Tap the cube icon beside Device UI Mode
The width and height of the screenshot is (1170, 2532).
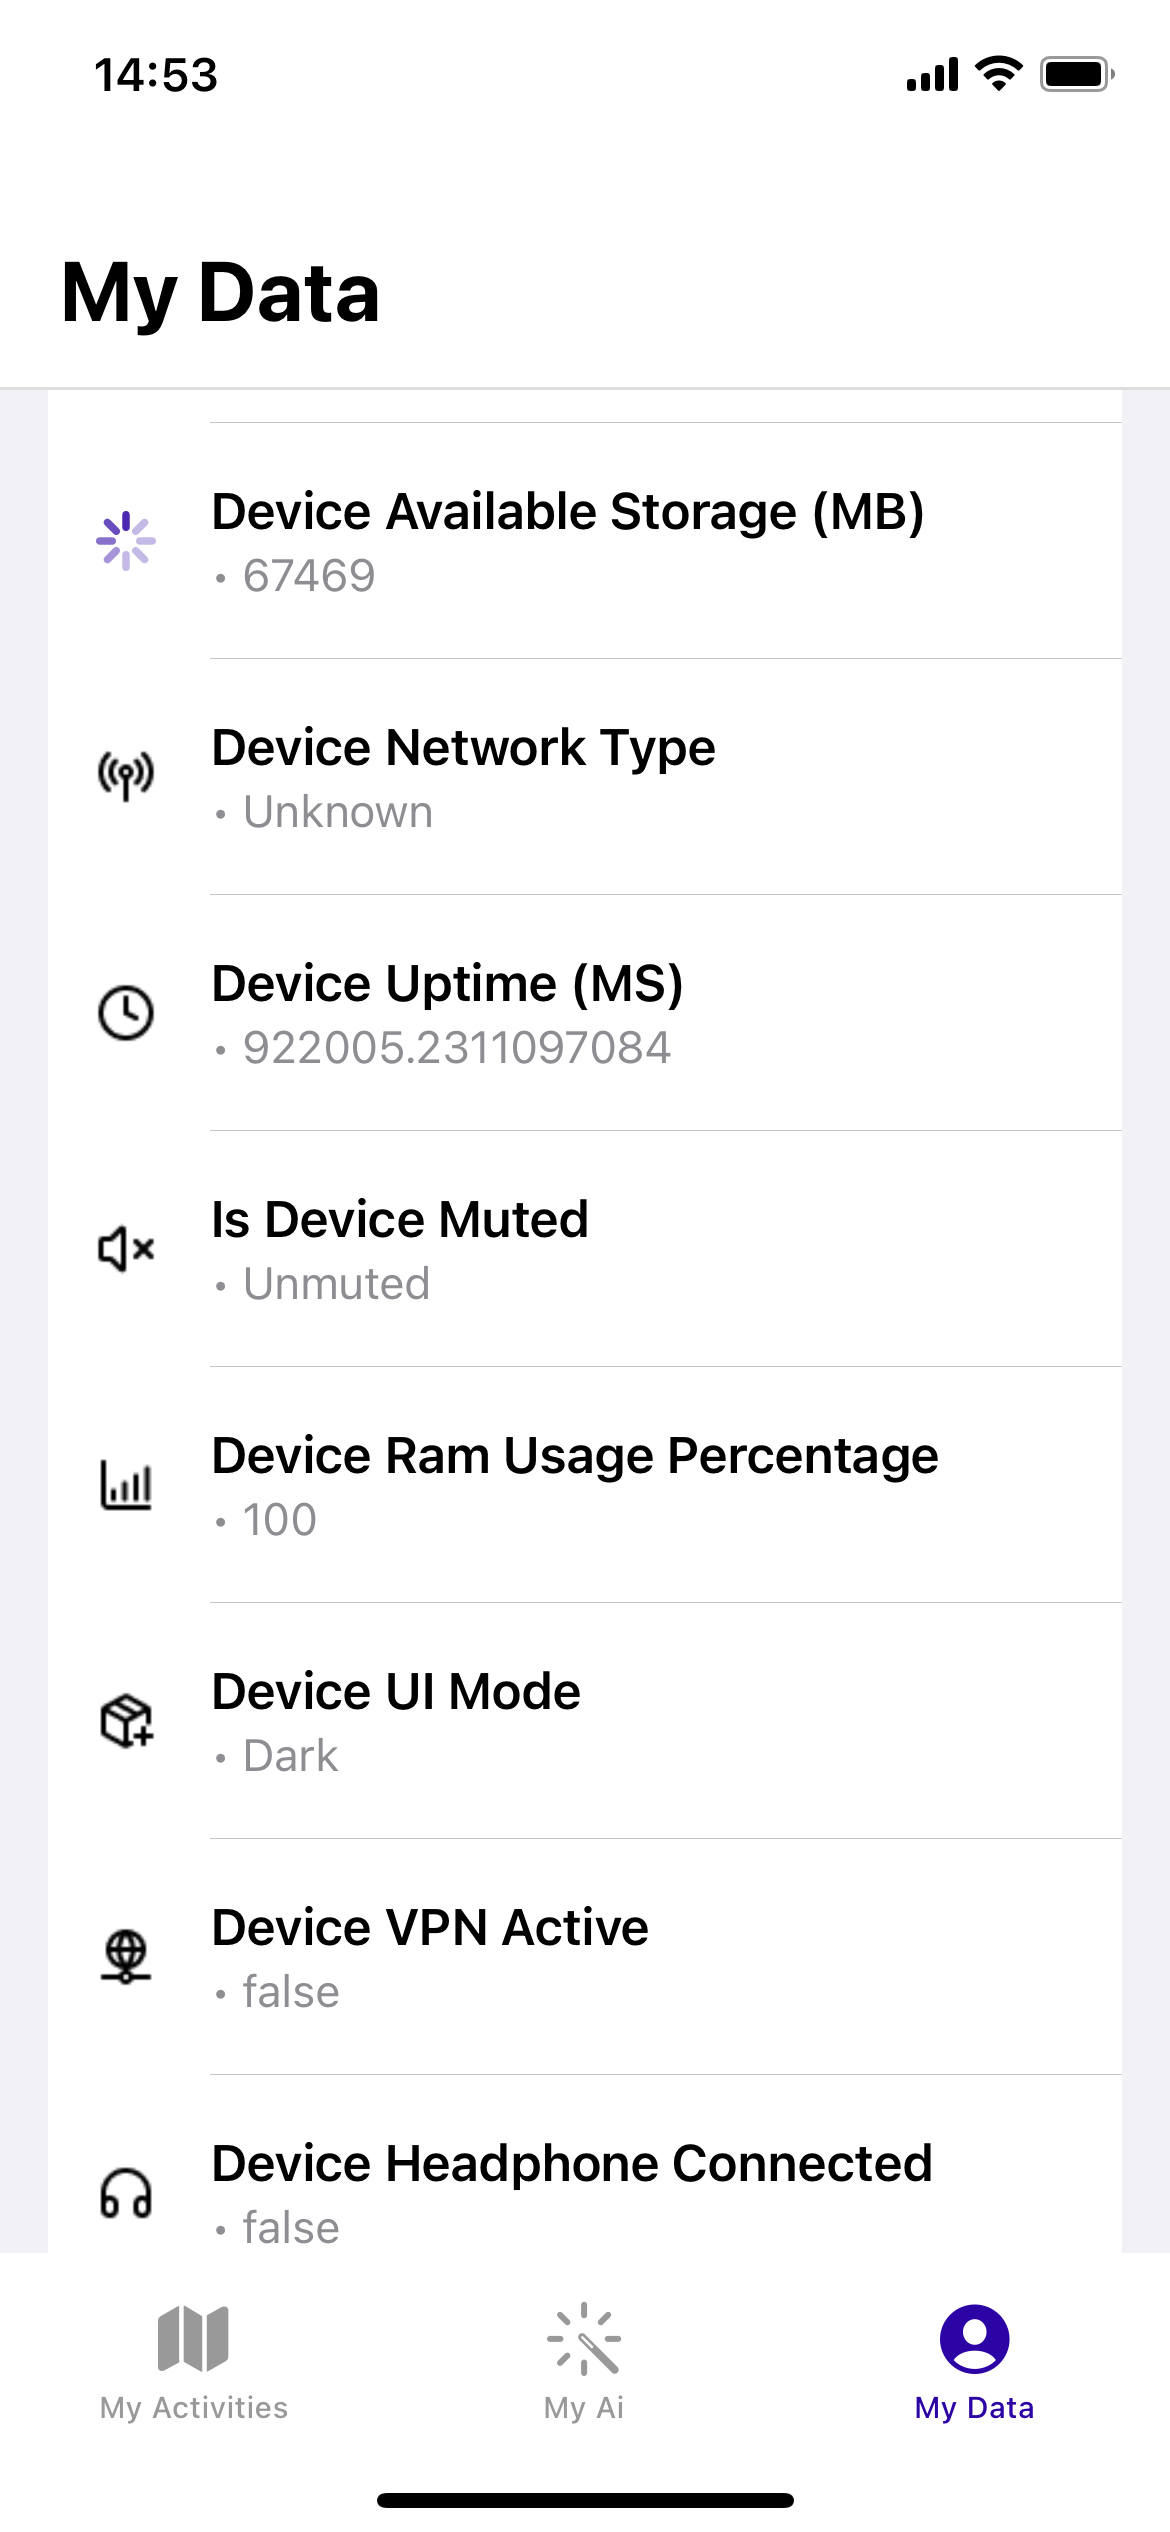click(x=126, y=1721)
